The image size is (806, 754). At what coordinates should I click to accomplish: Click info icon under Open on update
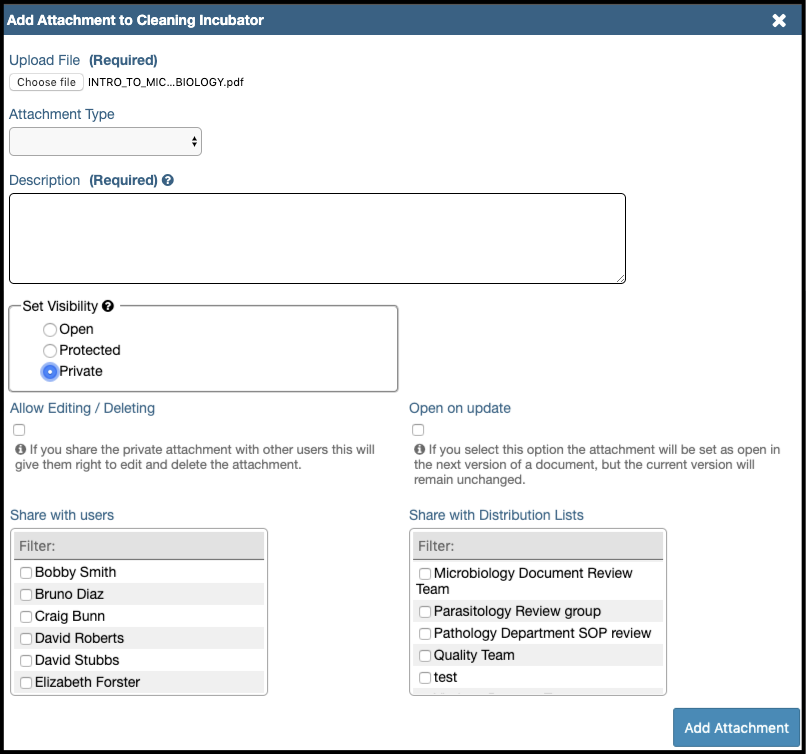419,450
